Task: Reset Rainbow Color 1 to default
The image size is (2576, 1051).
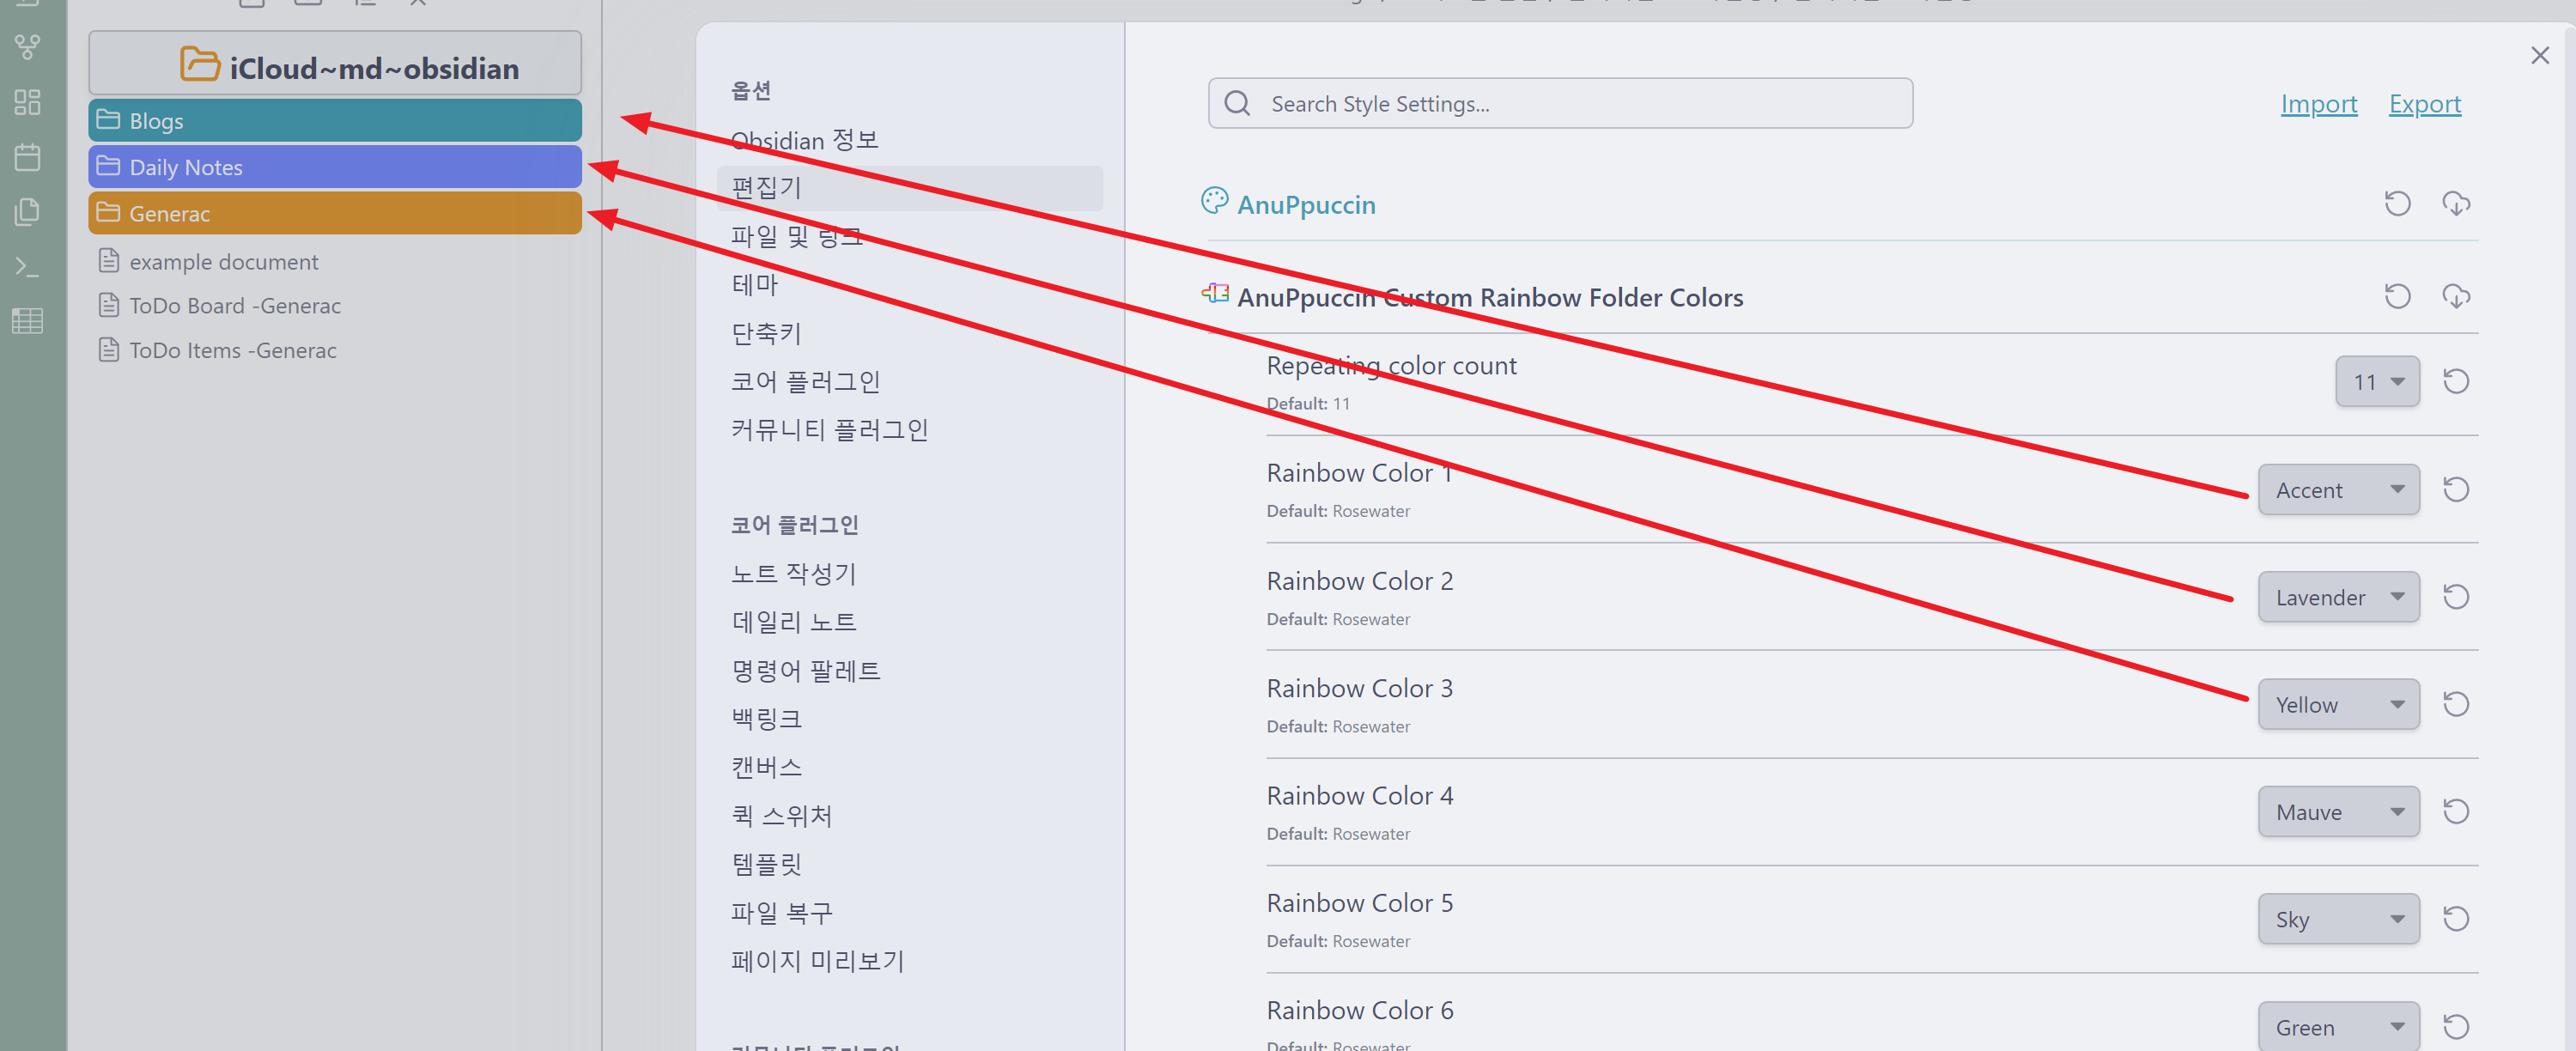Action: coord(2456,489)
